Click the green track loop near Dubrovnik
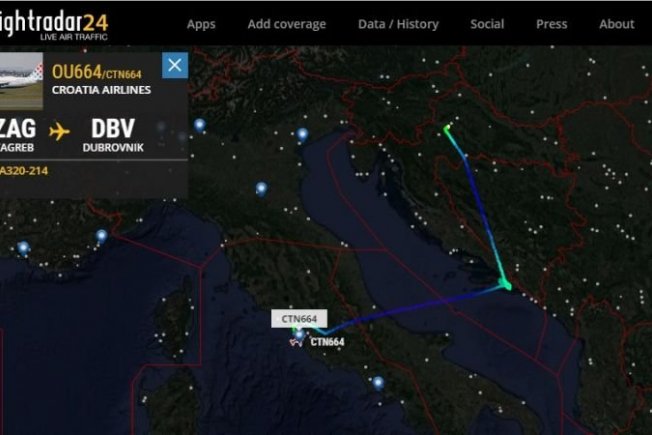This screenshot has width=652, height=435. (x=505, y=284)
